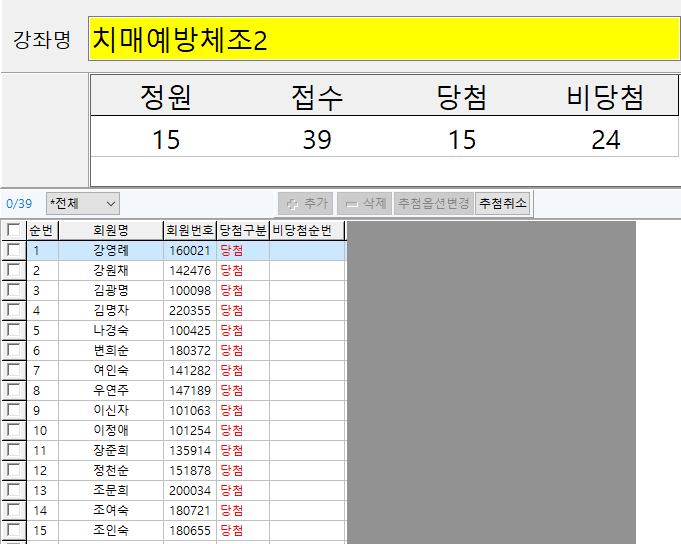This screenshot has width=681, height=544.
Task: Sort by the 순번 column header
Action: pos(43,230)
